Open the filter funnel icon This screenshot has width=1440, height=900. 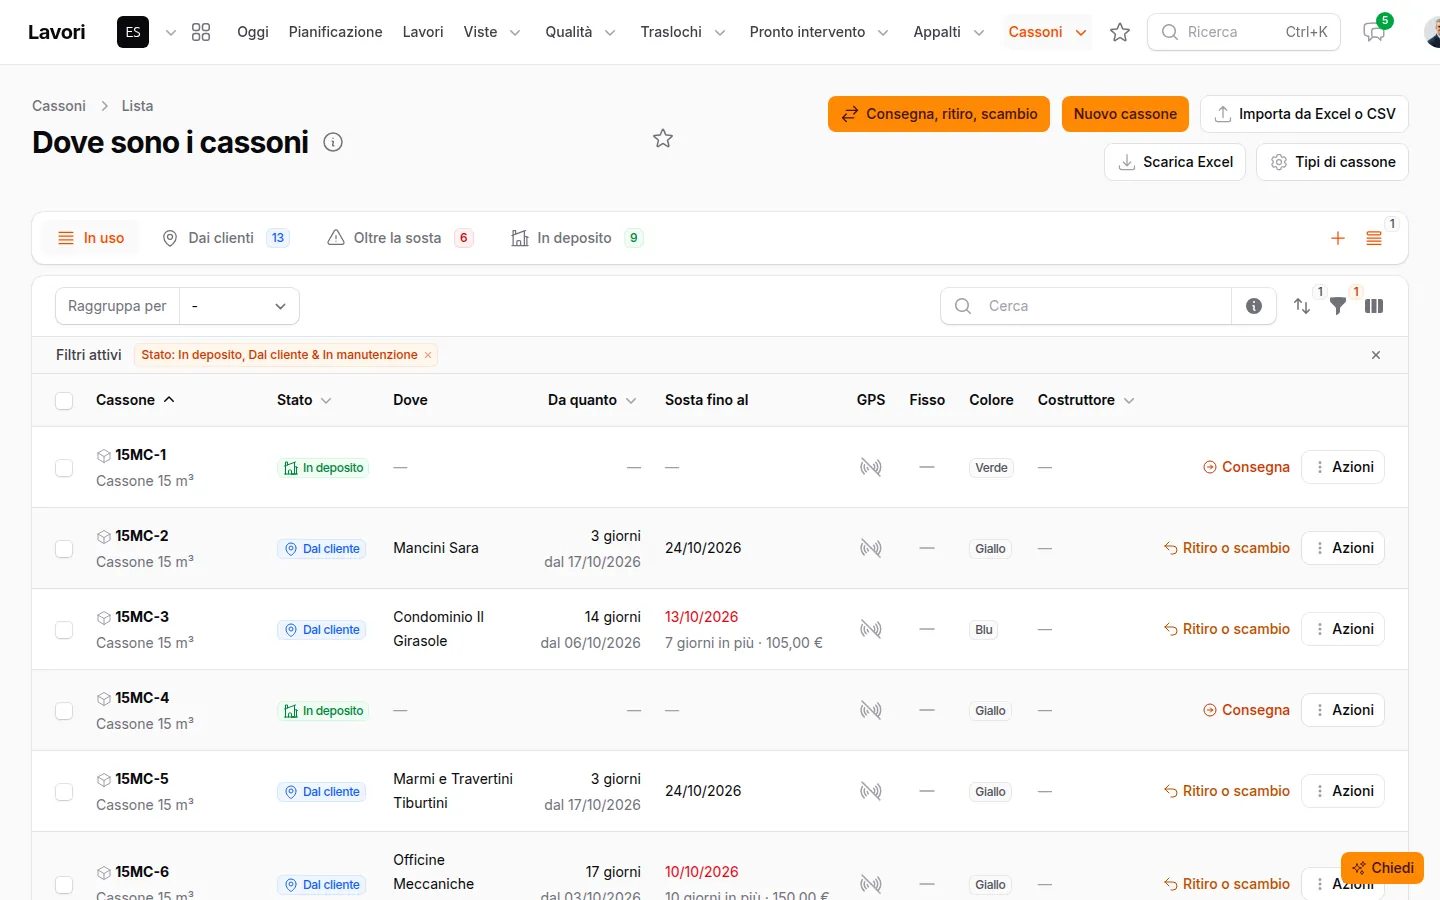(1338, 306)
